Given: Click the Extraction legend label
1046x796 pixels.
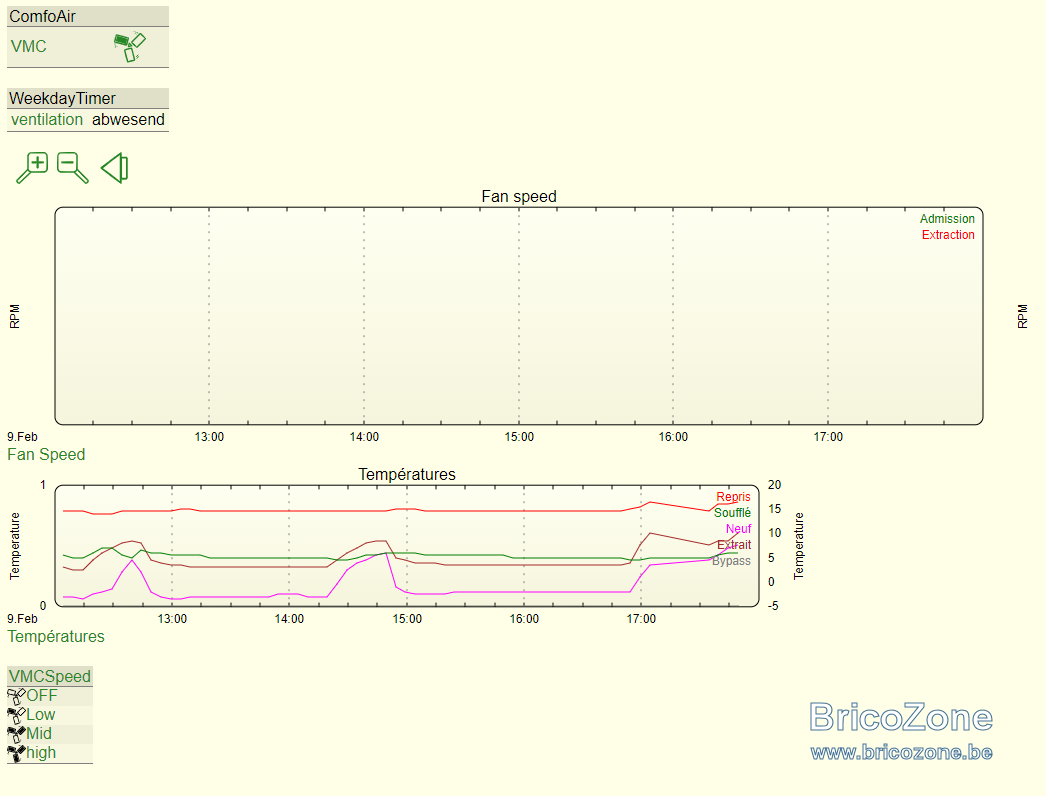Looking at the screenshot, I should (948, 235).
